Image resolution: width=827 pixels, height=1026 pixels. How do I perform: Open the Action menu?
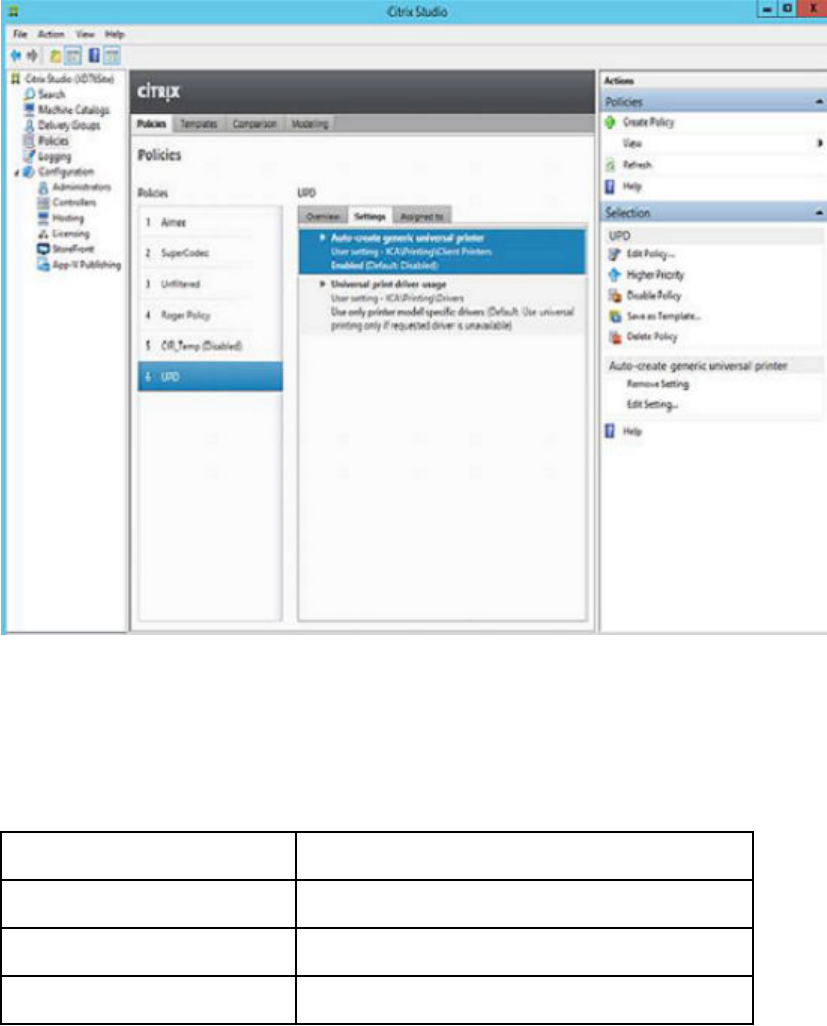[x=51, y=34]
